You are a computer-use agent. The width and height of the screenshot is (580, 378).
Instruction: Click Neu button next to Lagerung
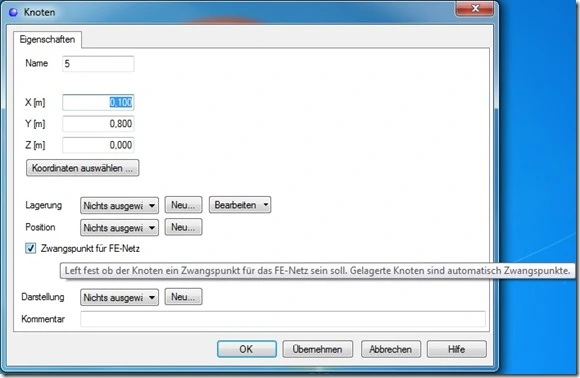click(183, 205)
